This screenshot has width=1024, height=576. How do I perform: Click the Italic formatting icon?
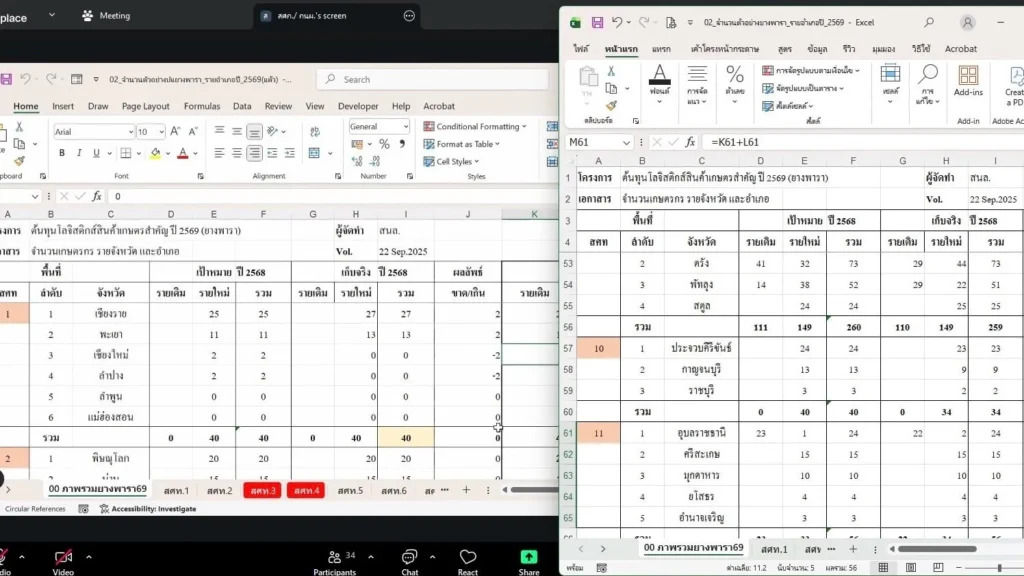(79, 153)
